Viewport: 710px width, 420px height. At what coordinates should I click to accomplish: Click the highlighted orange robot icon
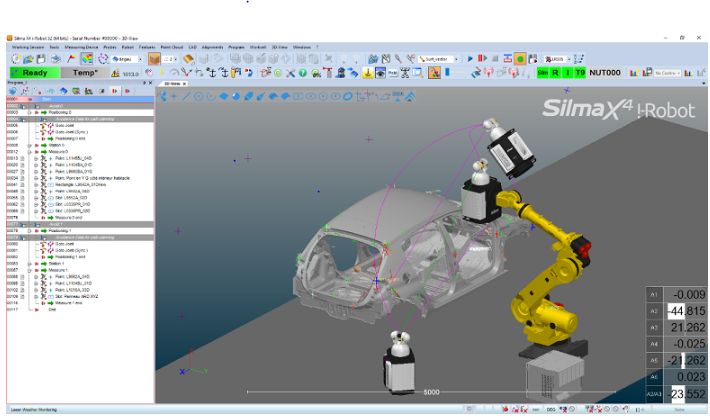[x=434, y=72]
